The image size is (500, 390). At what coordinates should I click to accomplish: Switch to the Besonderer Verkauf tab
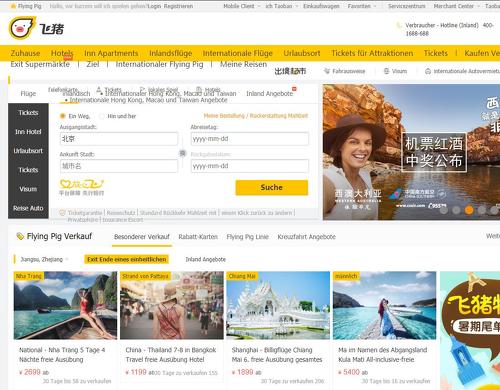pyautogui.click(x=142, y=237)
